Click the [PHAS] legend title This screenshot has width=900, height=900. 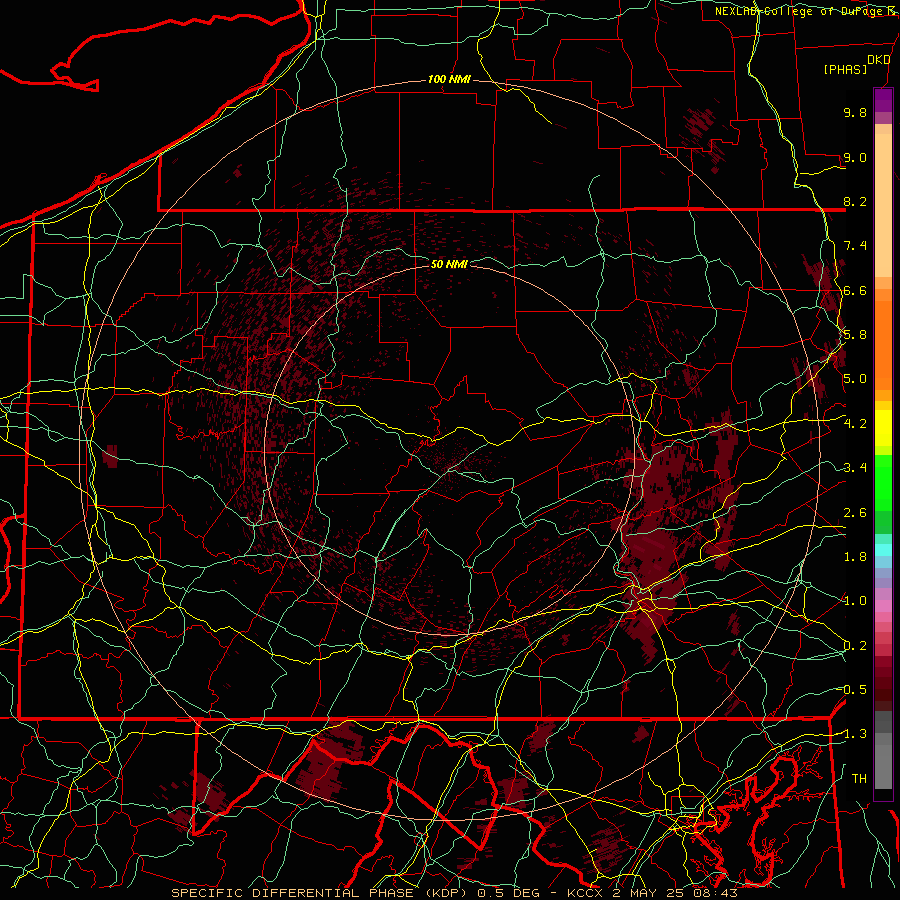click(845, 69)
